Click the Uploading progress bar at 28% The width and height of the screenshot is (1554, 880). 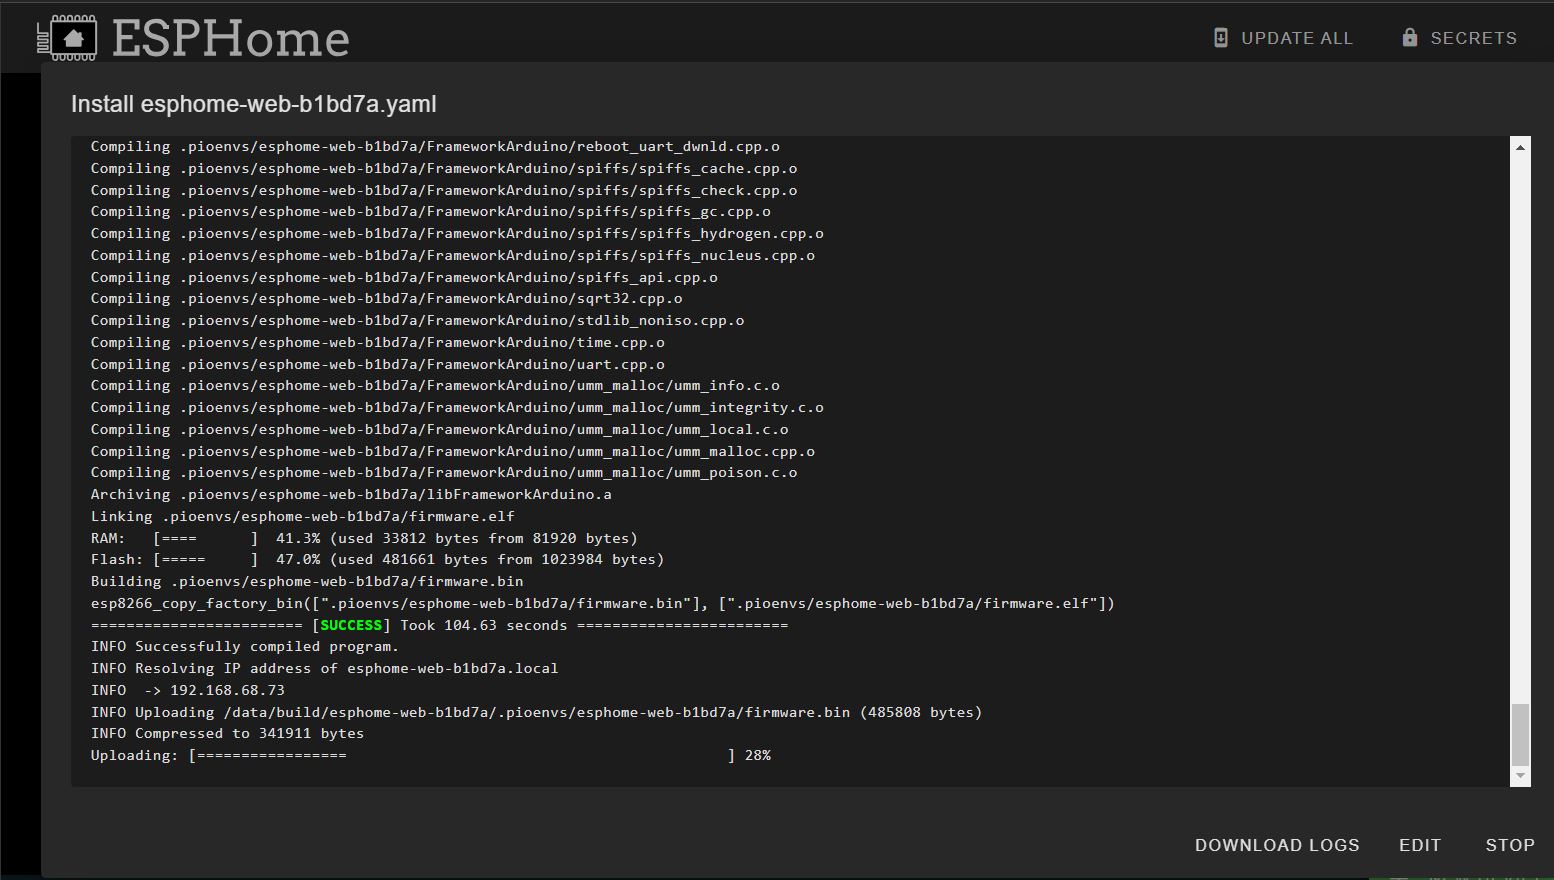(430, 756)
